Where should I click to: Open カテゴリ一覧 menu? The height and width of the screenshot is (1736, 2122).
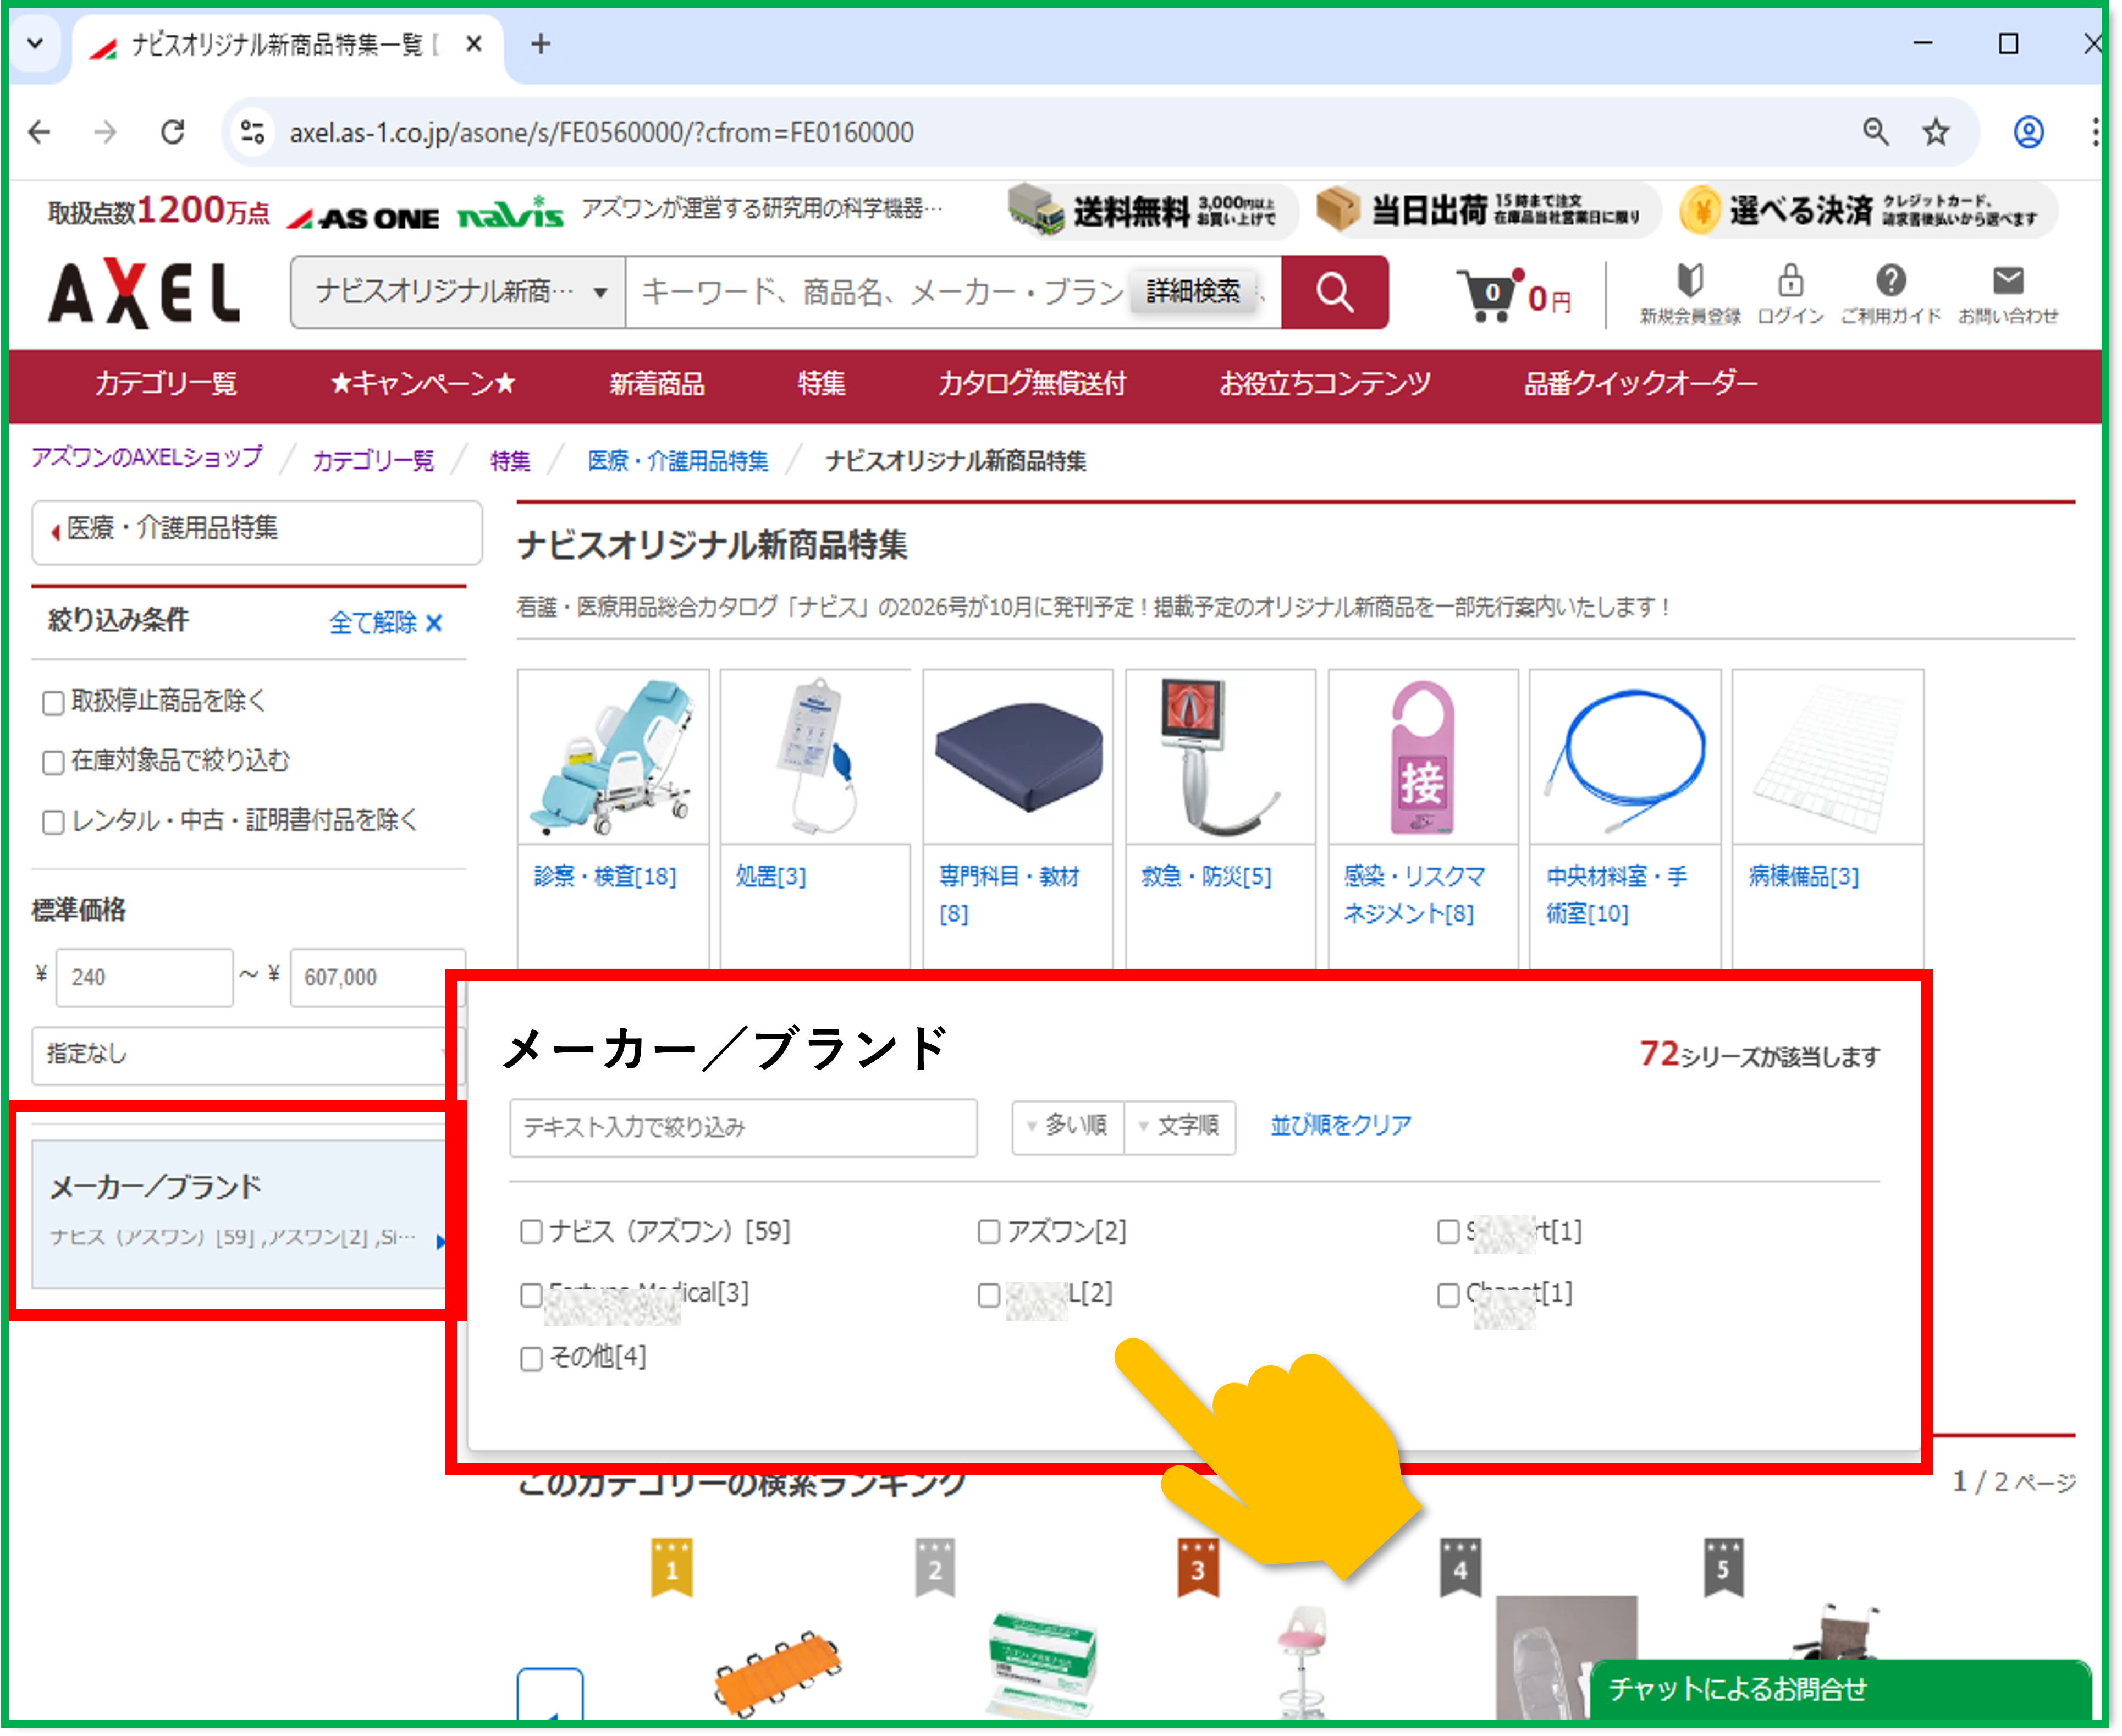[x=165, y=384]
